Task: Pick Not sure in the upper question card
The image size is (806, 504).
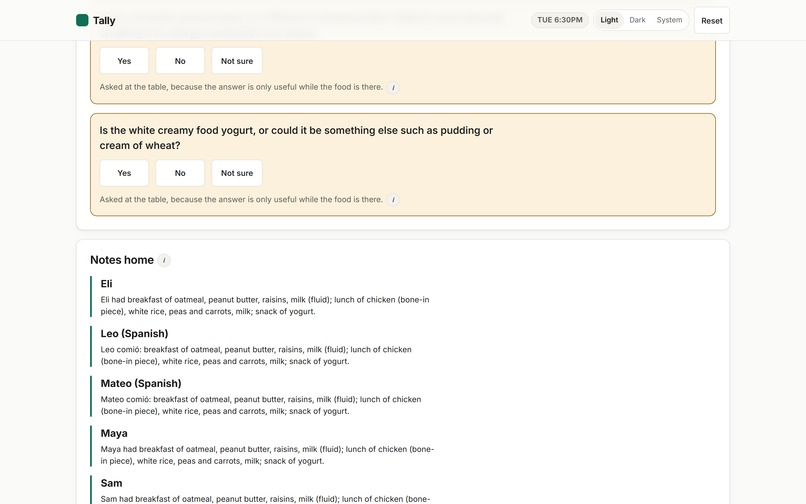Action: [x=237, y=61]
